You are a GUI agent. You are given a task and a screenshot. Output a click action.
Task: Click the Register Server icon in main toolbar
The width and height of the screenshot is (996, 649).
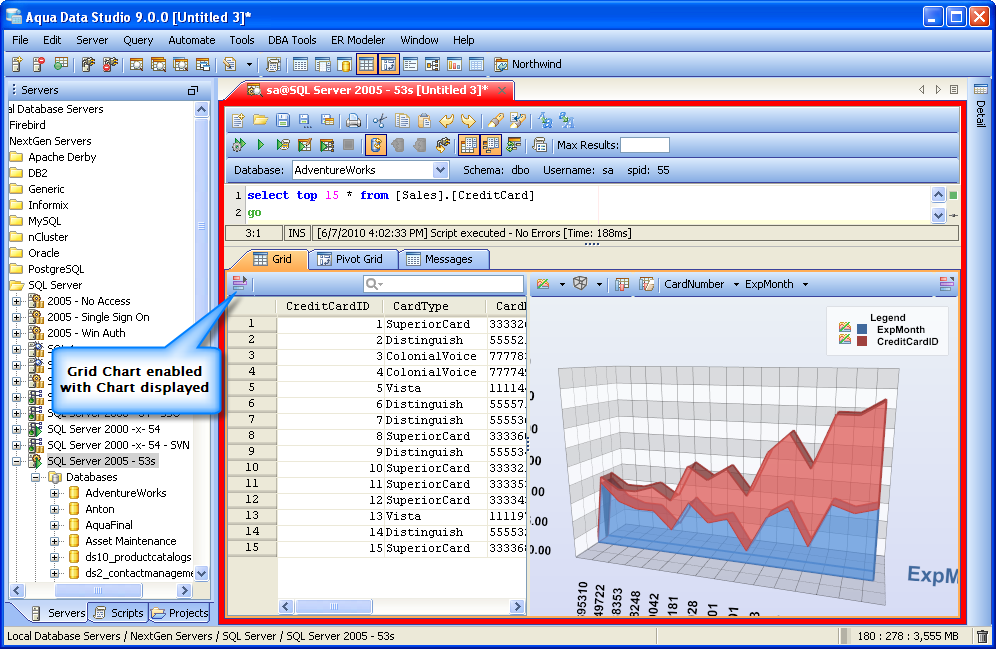[17, 64]
